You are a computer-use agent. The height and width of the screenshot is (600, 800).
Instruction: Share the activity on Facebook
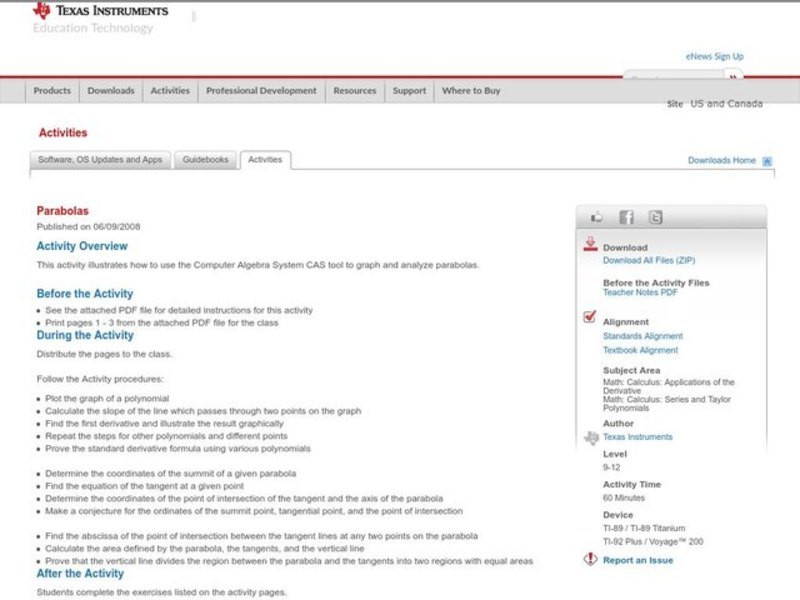[626, 217]
